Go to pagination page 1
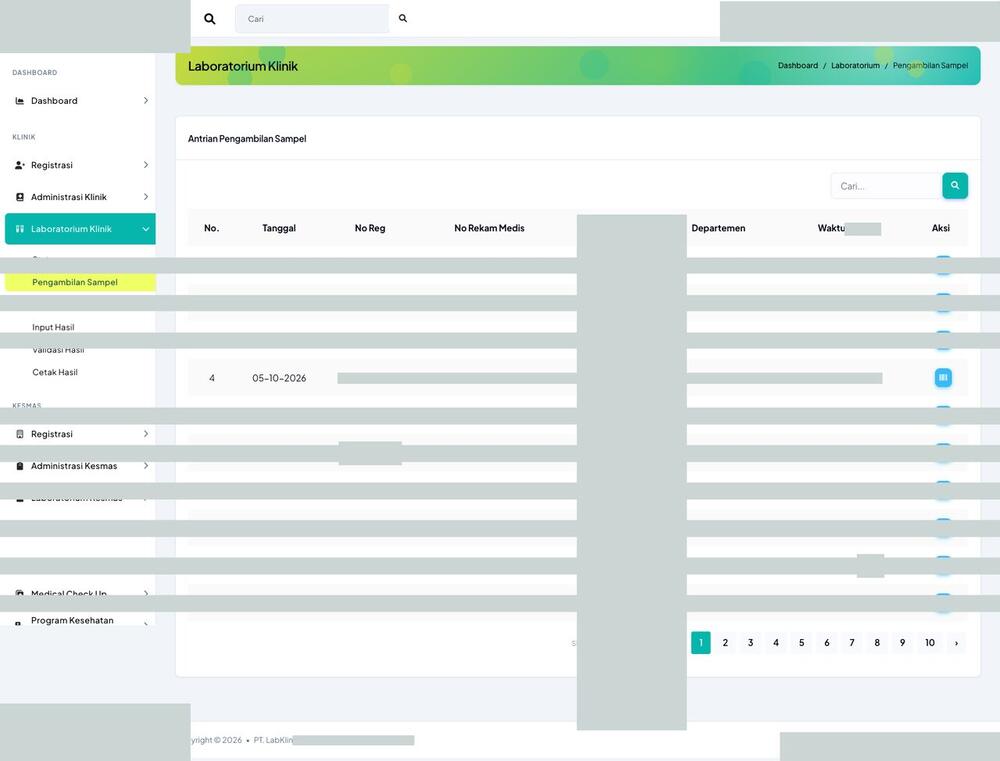Viewport: 1000px width, 761px height. [700, 642]
